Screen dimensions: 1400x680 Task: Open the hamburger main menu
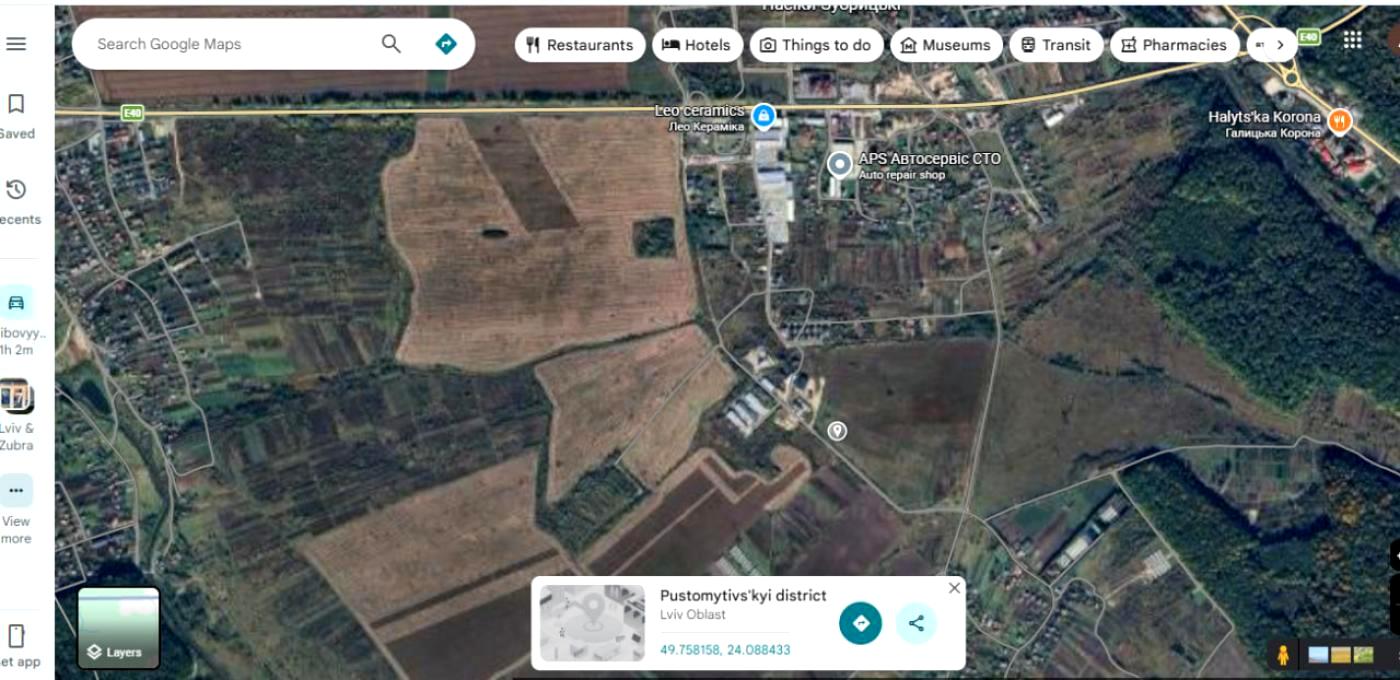pyautogui.click(x=16, y=44)
